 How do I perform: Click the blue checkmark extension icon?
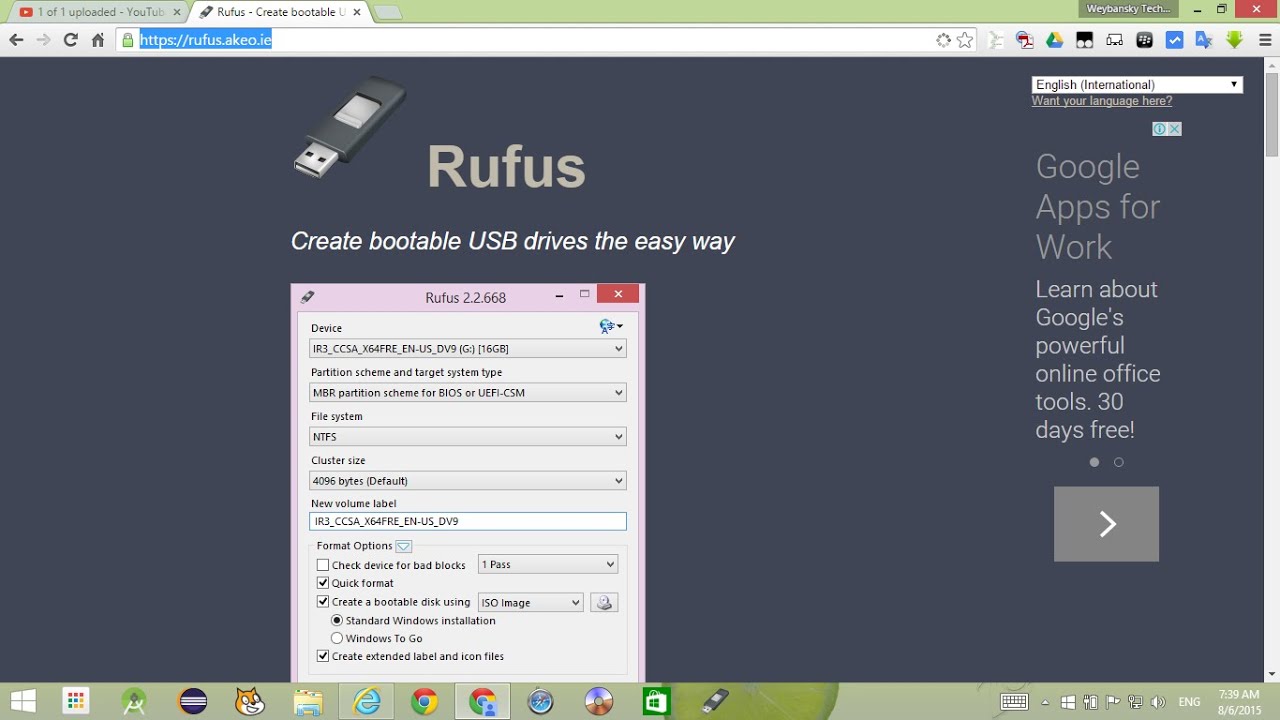(x=1175, y=40)
